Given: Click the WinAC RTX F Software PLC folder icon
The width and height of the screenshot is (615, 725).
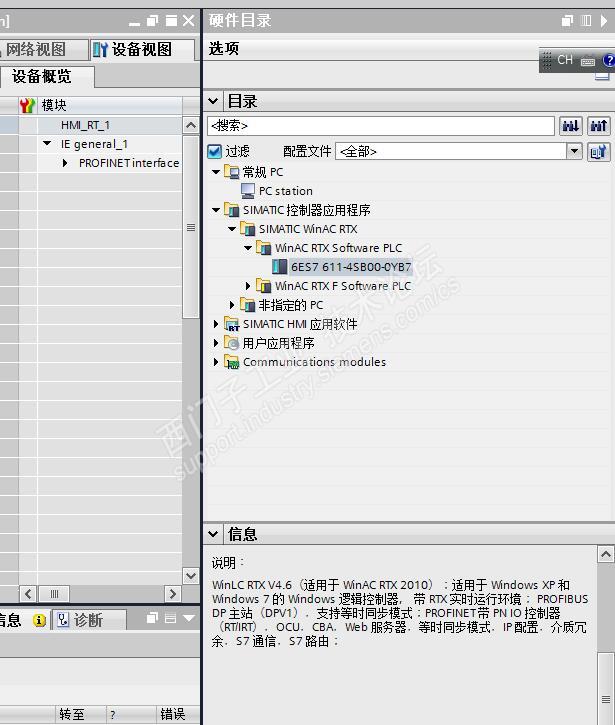Looking at the screenshot, I should [x=264, y=286].
